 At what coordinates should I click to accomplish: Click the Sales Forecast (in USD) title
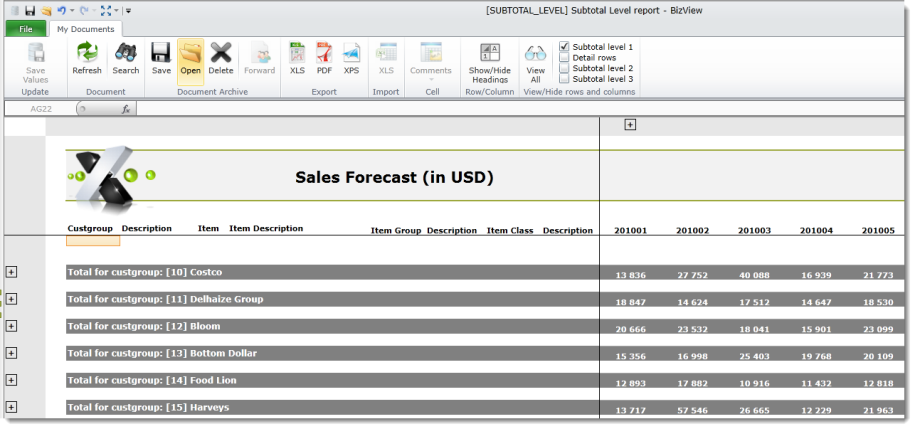[x=394, y=177]
